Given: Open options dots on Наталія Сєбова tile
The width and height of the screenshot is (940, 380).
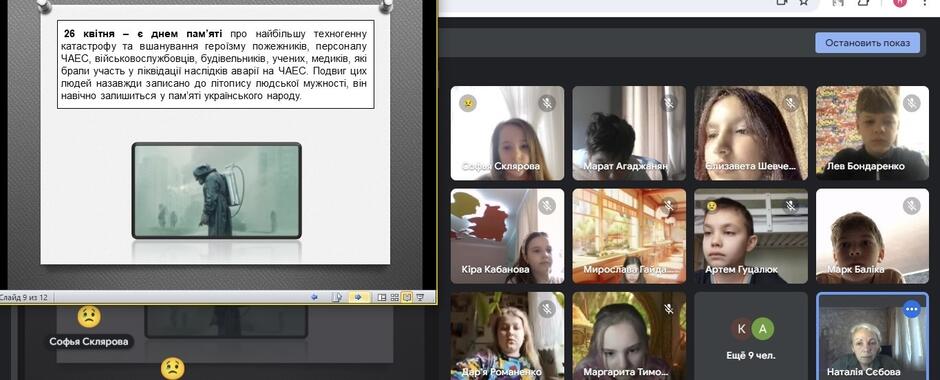Looking at the screenshot, I should [912, 309].
